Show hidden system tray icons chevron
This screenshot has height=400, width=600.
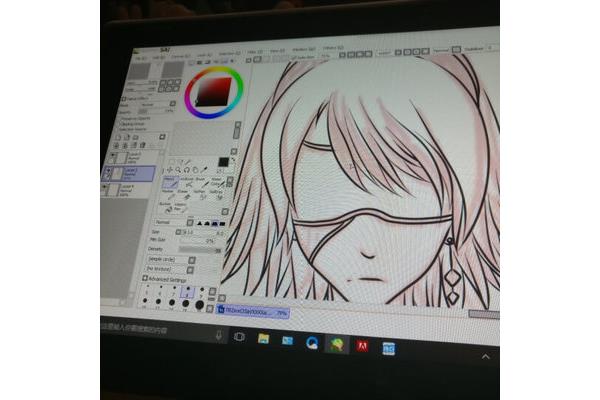(486, 356)
